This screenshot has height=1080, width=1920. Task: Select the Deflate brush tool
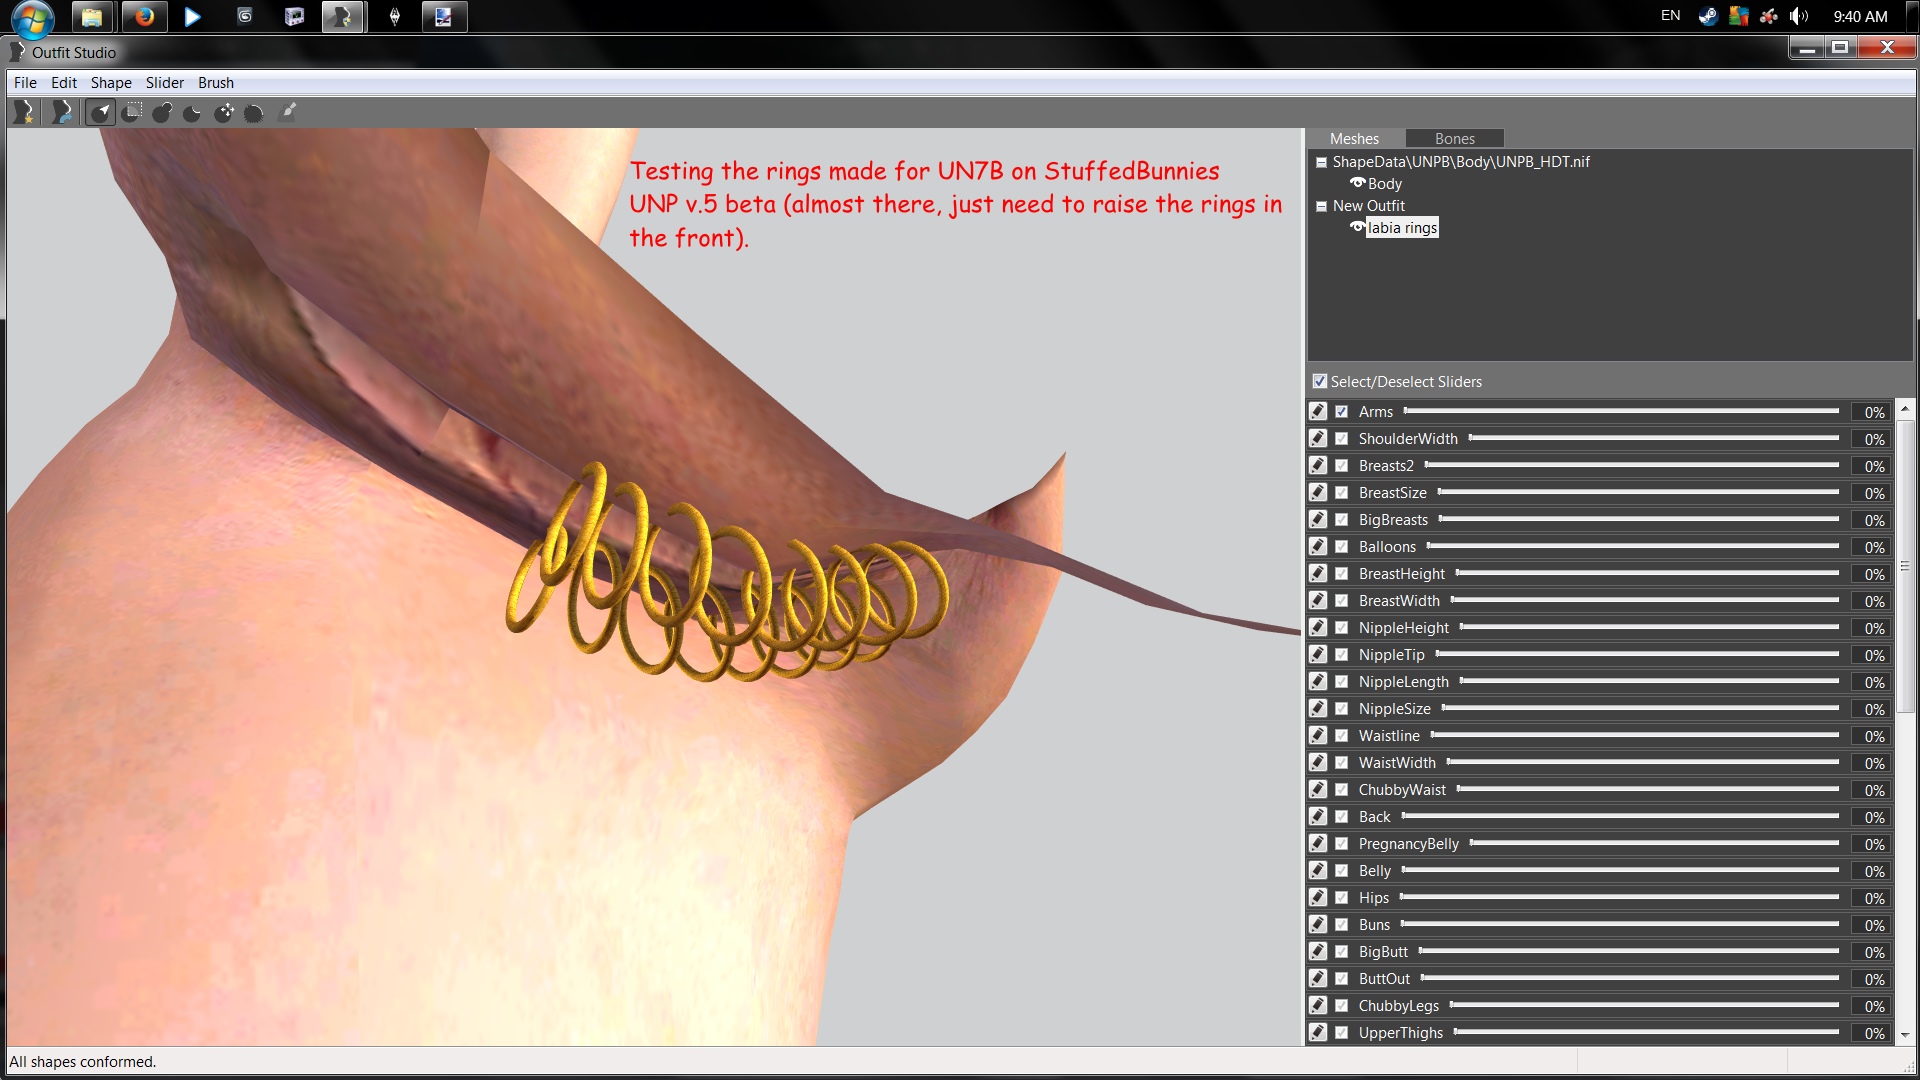tap(193, 113)
